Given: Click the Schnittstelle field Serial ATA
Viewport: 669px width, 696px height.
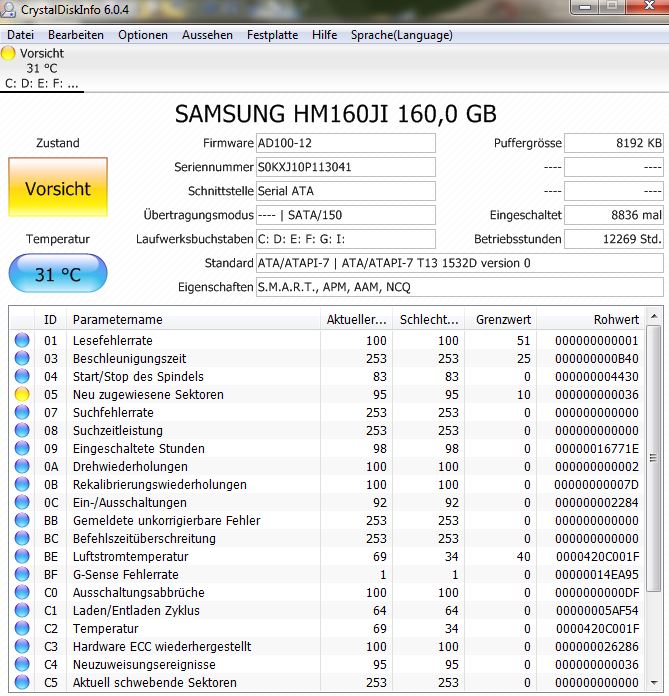Looking at the screenshot, I should 346,191.
